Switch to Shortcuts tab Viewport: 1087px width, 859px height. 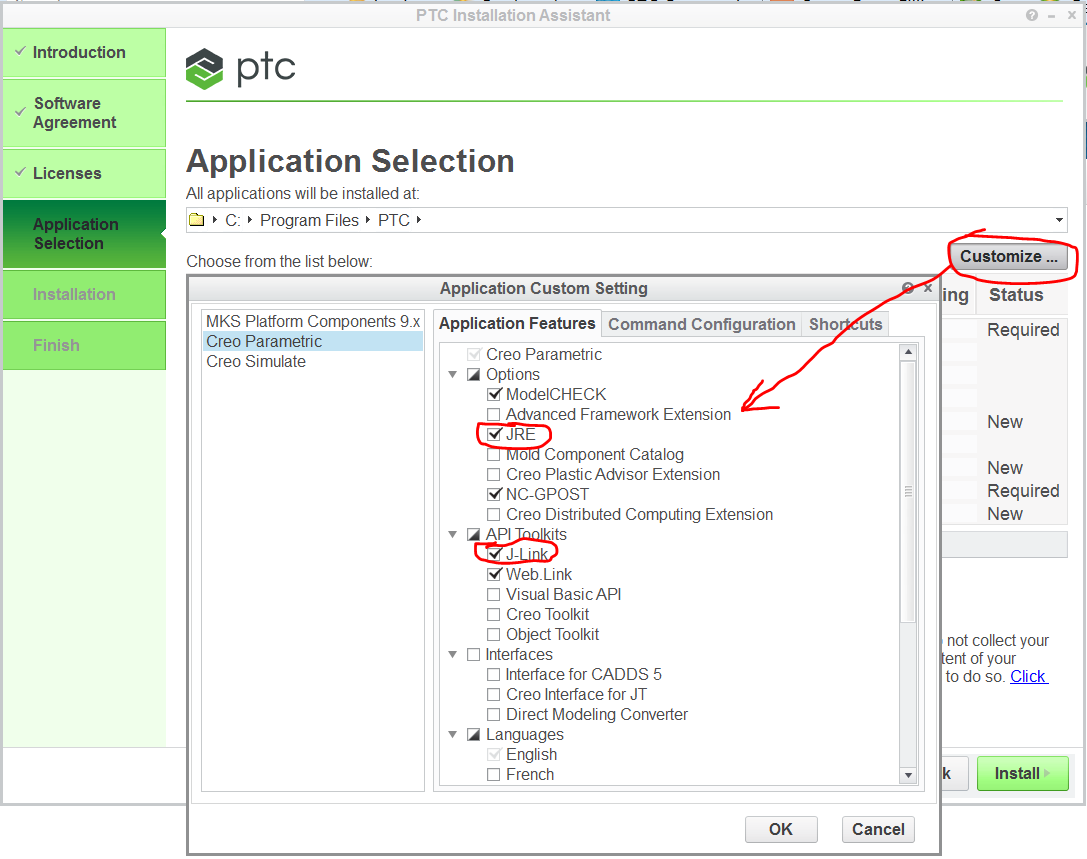tap(845, 324)
